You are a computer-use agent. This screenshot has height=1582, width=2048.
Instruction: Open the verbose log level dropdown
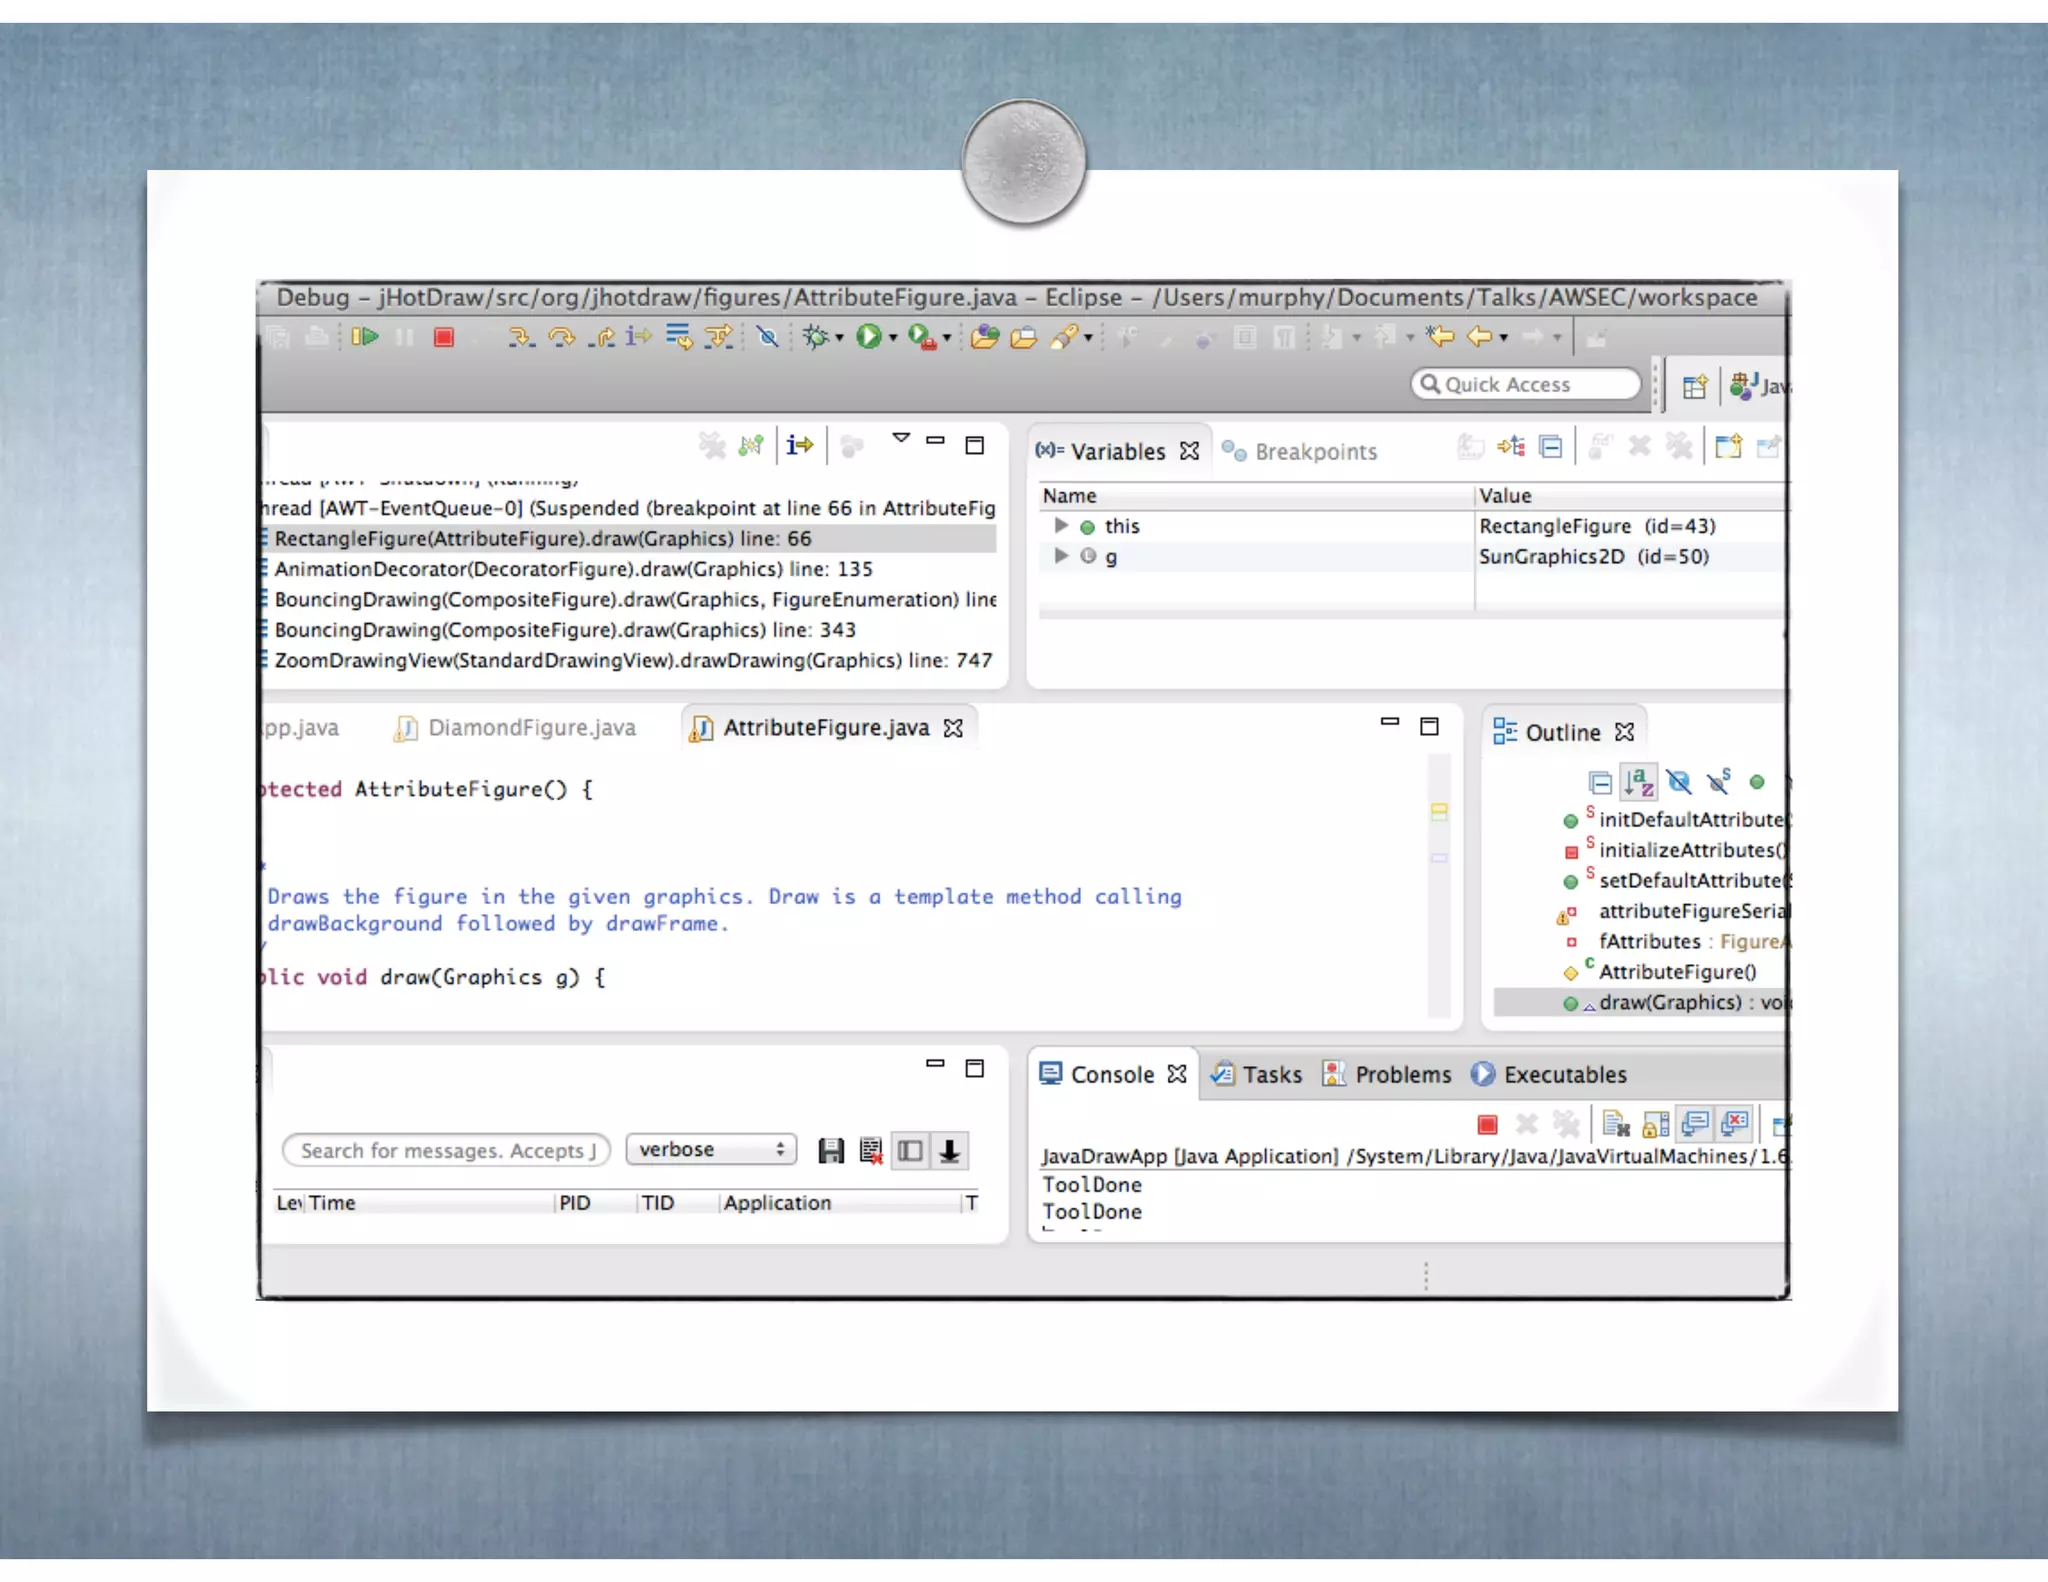(710, 1150)
